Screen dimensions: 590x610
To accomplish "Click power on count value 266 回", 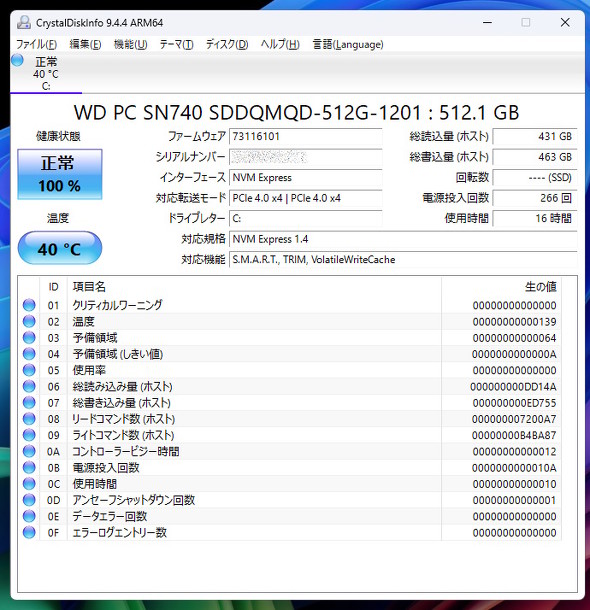I will click(x=535, y=198).
